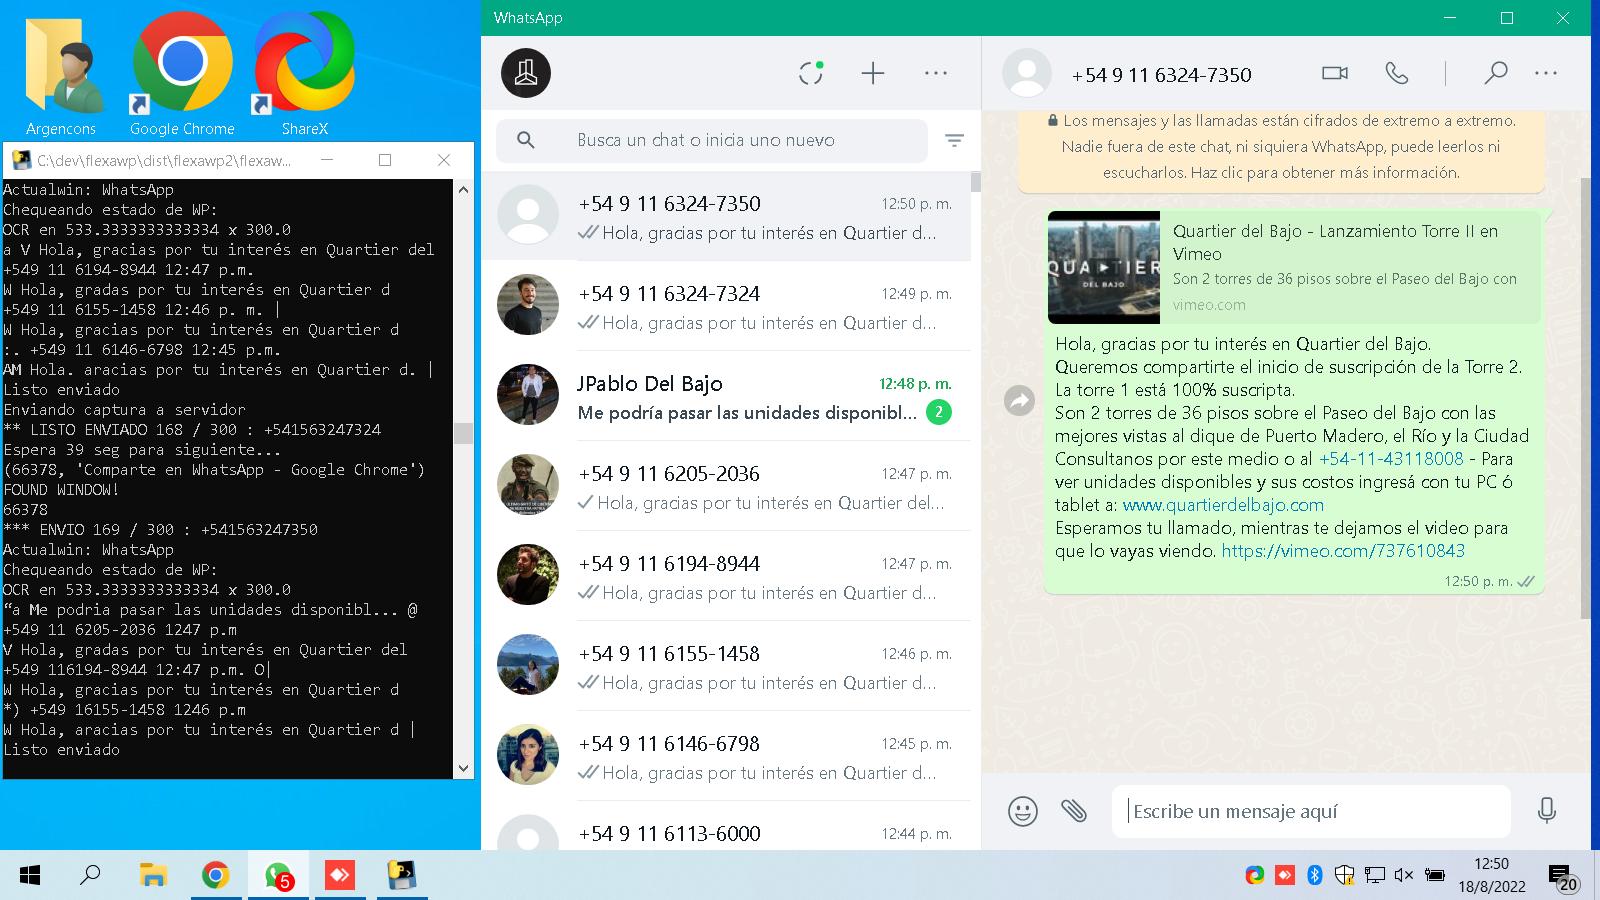This screenshot has height=900, width=1600.
Task: Open chat with +54 9 11 6146-6798
Action: (726, 756)
